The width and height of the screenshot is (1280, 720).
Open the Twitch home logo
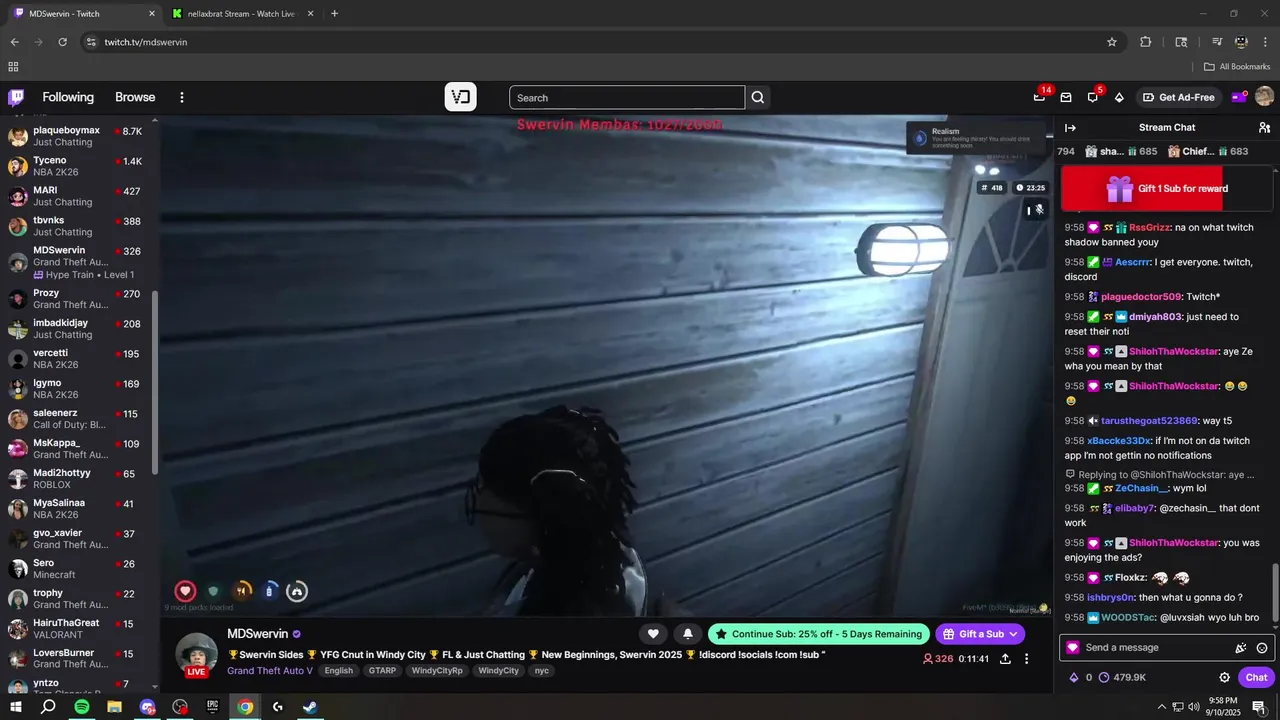pyautogui.click(x=16, y=97)
